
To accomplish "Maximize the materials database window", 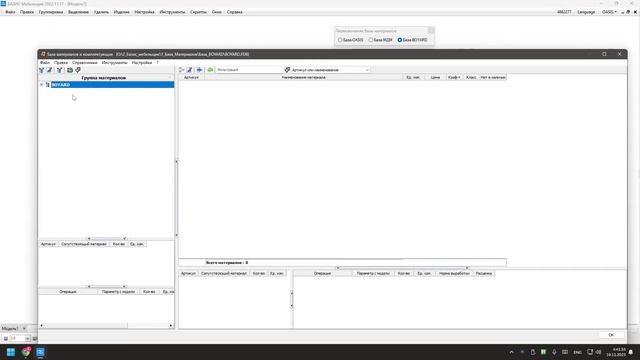I will 604,54.
